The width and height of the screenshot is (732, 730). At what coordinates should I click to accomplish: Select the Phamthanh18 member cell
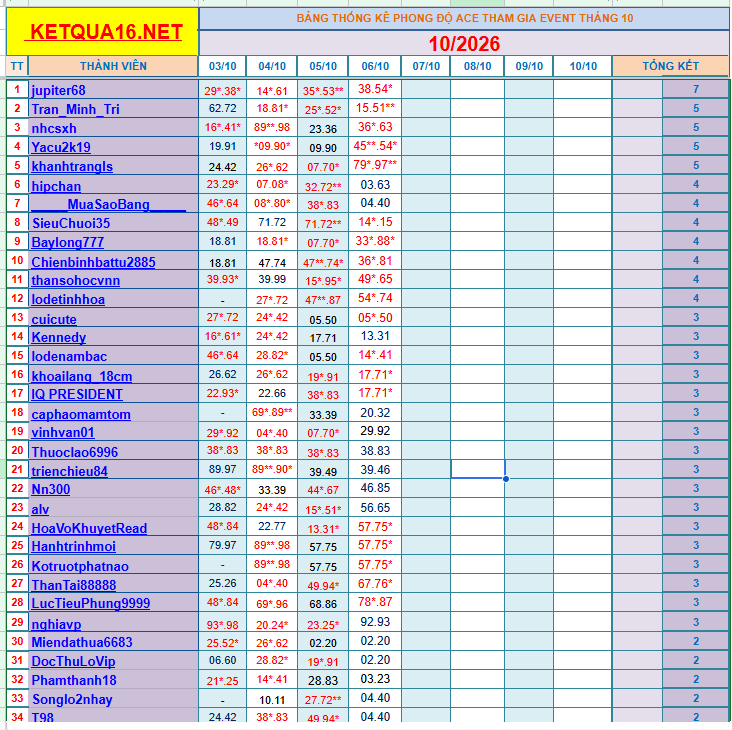[x=113, y=680]
